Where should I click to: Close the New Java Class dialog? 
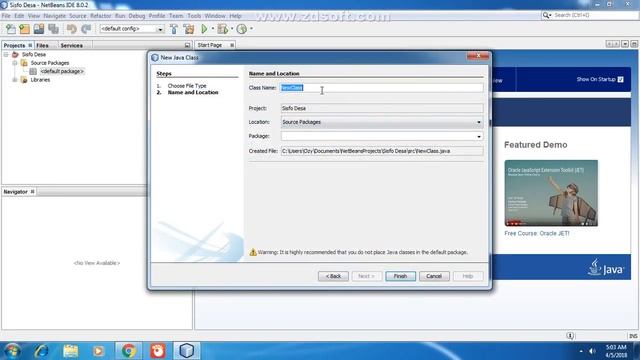(478, 56)
